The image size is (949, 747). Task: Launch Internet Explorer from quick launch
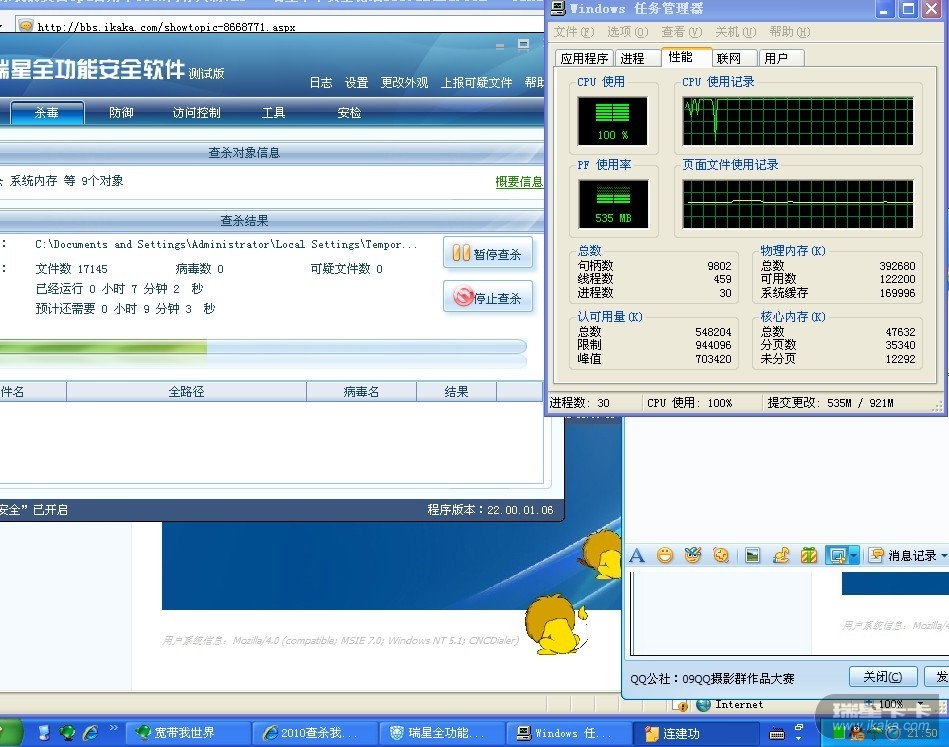pos(90,732)
